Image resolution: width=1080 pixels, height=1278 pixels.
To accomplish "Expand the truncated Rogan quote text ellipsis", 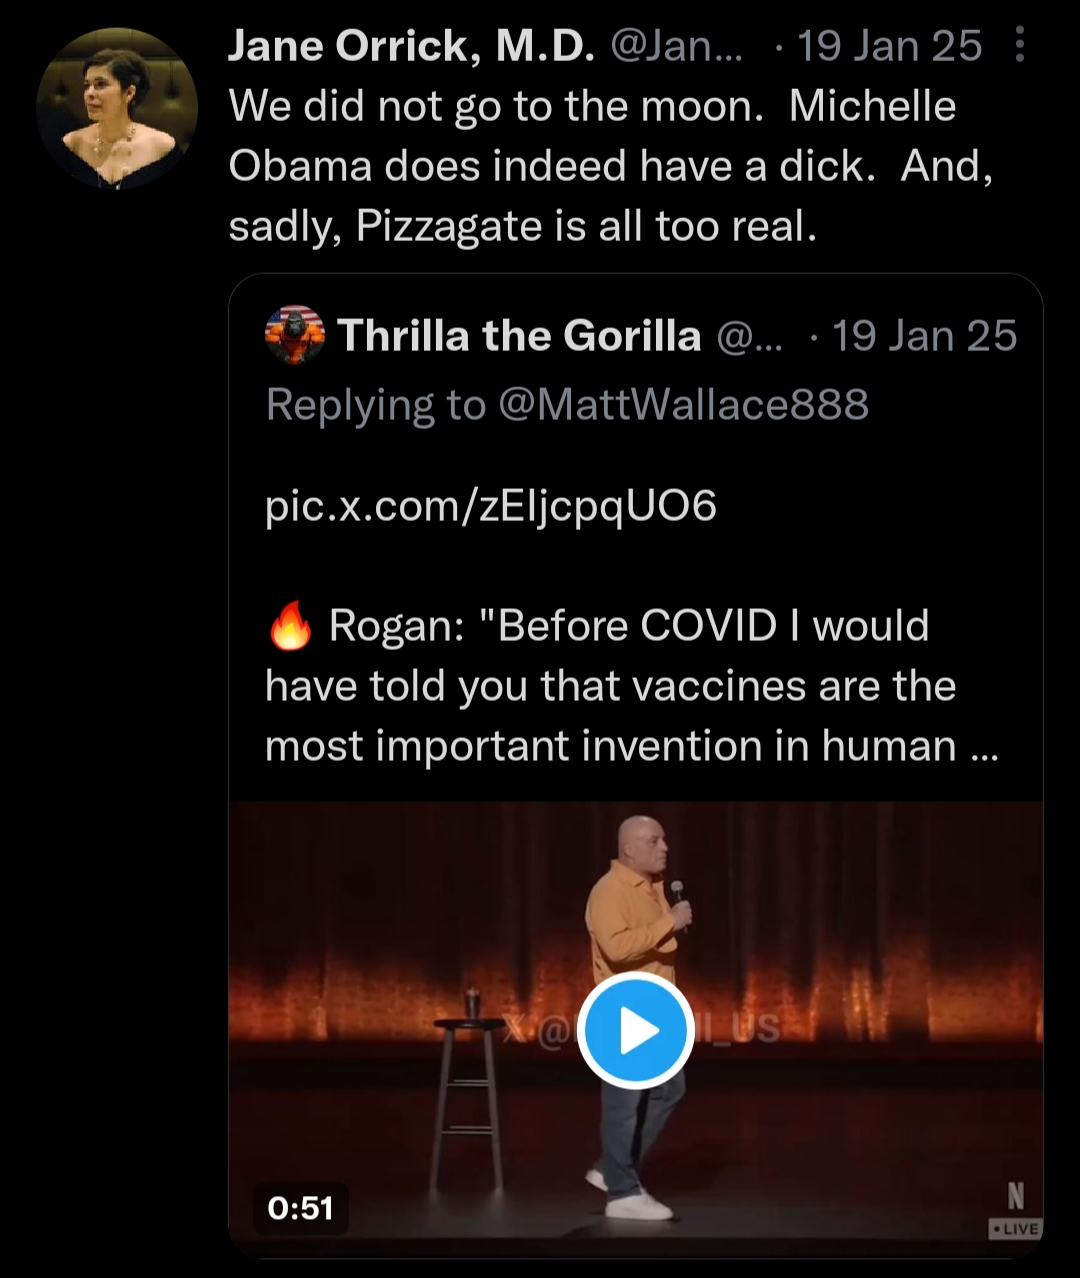I will [x=984, y=747].
